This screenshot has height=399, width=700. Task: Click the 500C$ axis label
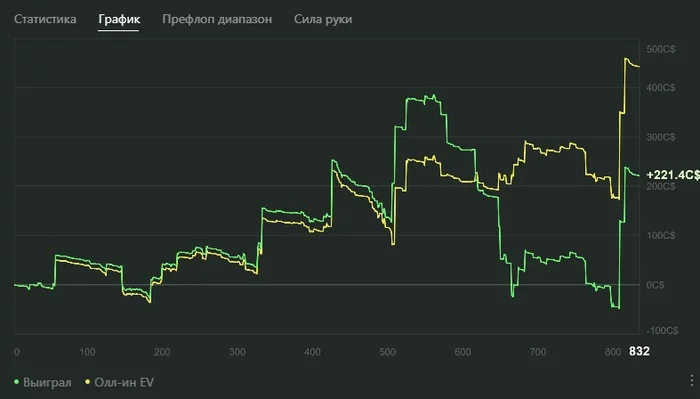click(661, 49)
